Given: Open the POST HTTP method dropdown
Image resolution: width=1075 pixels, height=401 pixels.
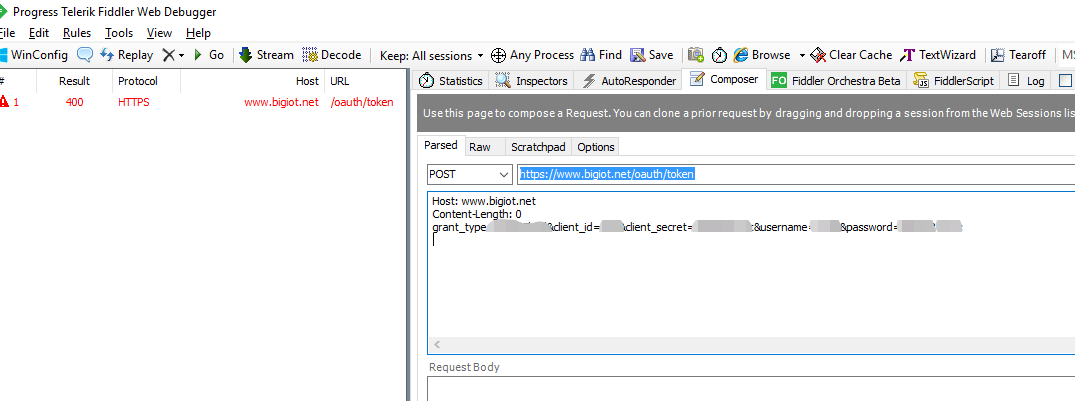Looking at the screenshot, I should tap(469, 174).
